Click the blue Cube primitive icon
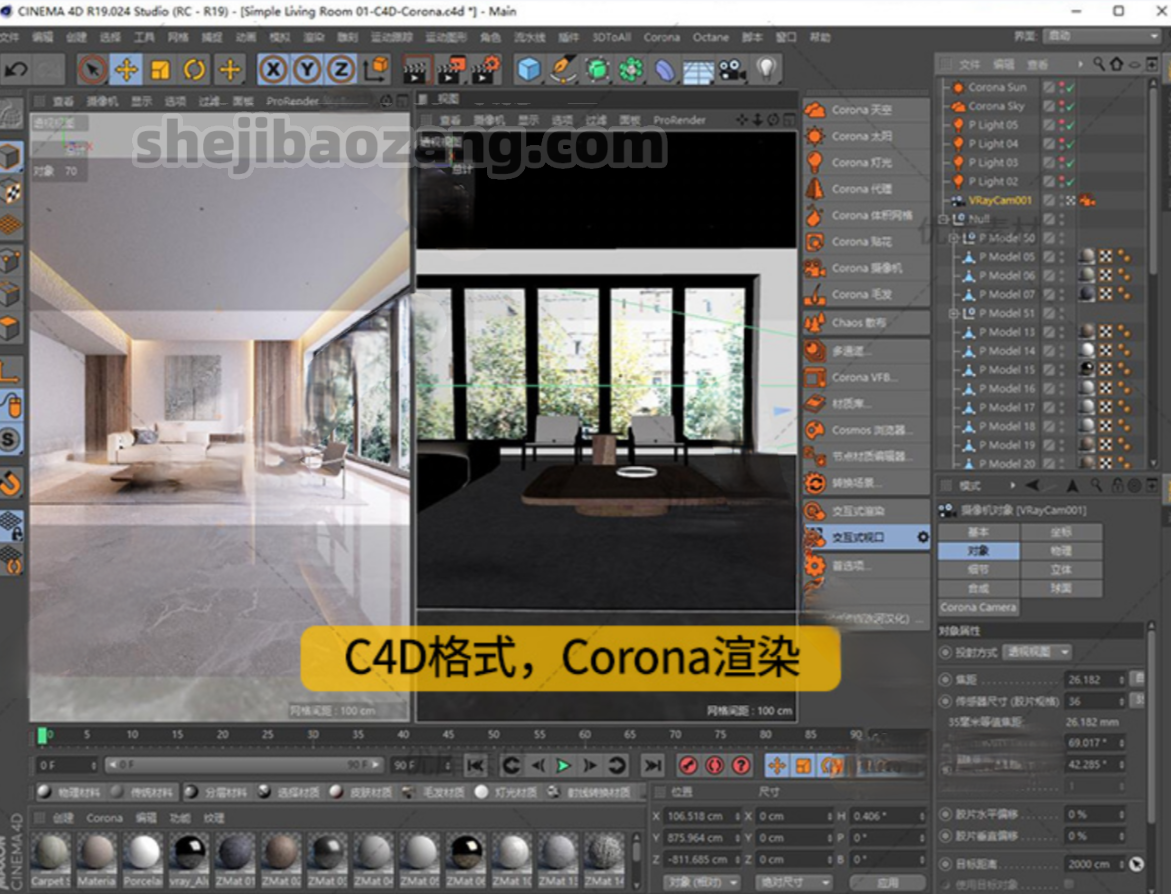Image resolution: width=1171 pixels, height=894 pixels. (x=529, y=69)
